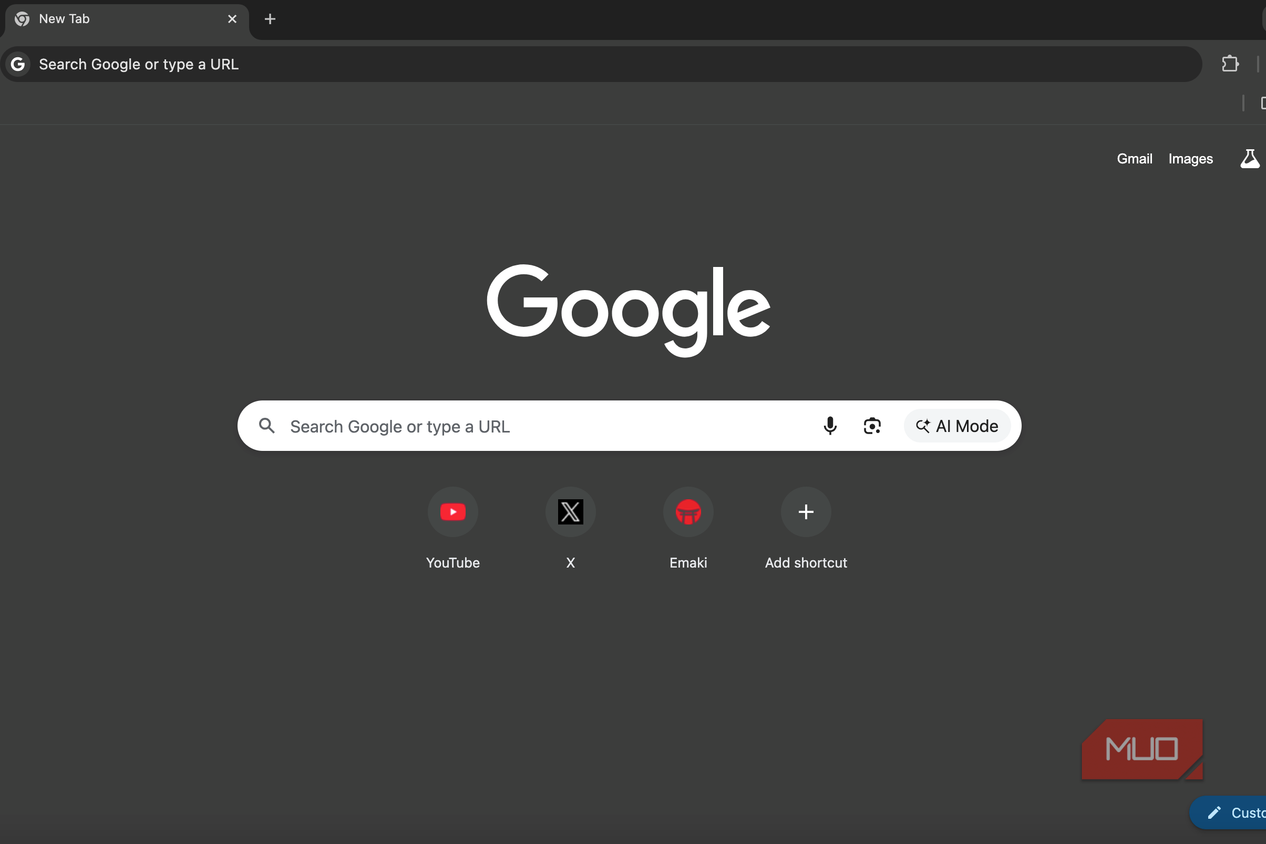Click the Emaki shortcut label
Viewport: 1266px width, 844px height.
(x=688, y=563)
